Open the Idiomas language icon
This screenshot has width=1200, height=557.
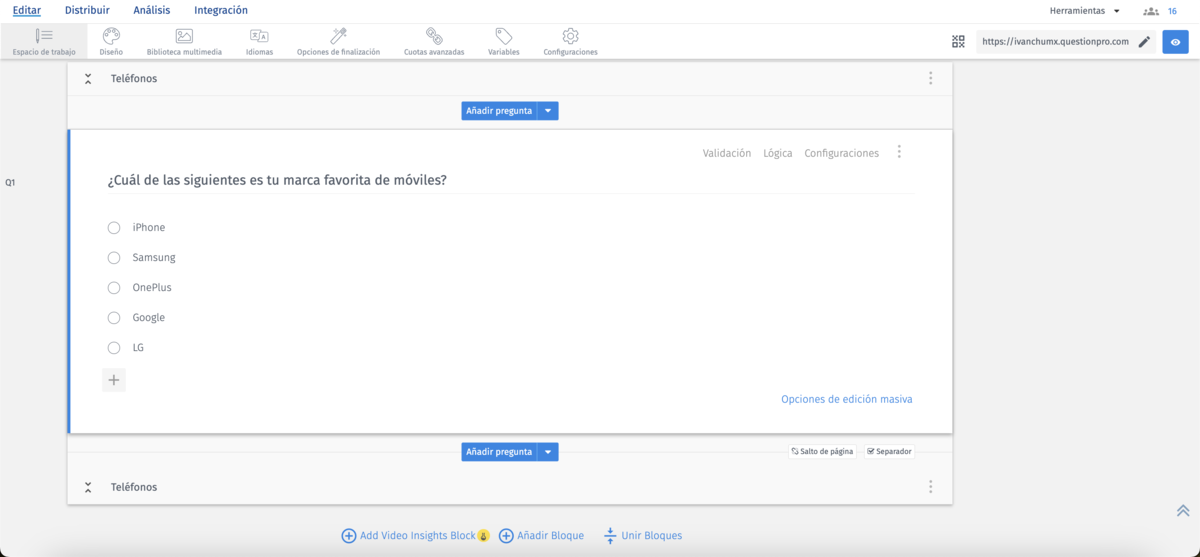(x=259, y=36)
